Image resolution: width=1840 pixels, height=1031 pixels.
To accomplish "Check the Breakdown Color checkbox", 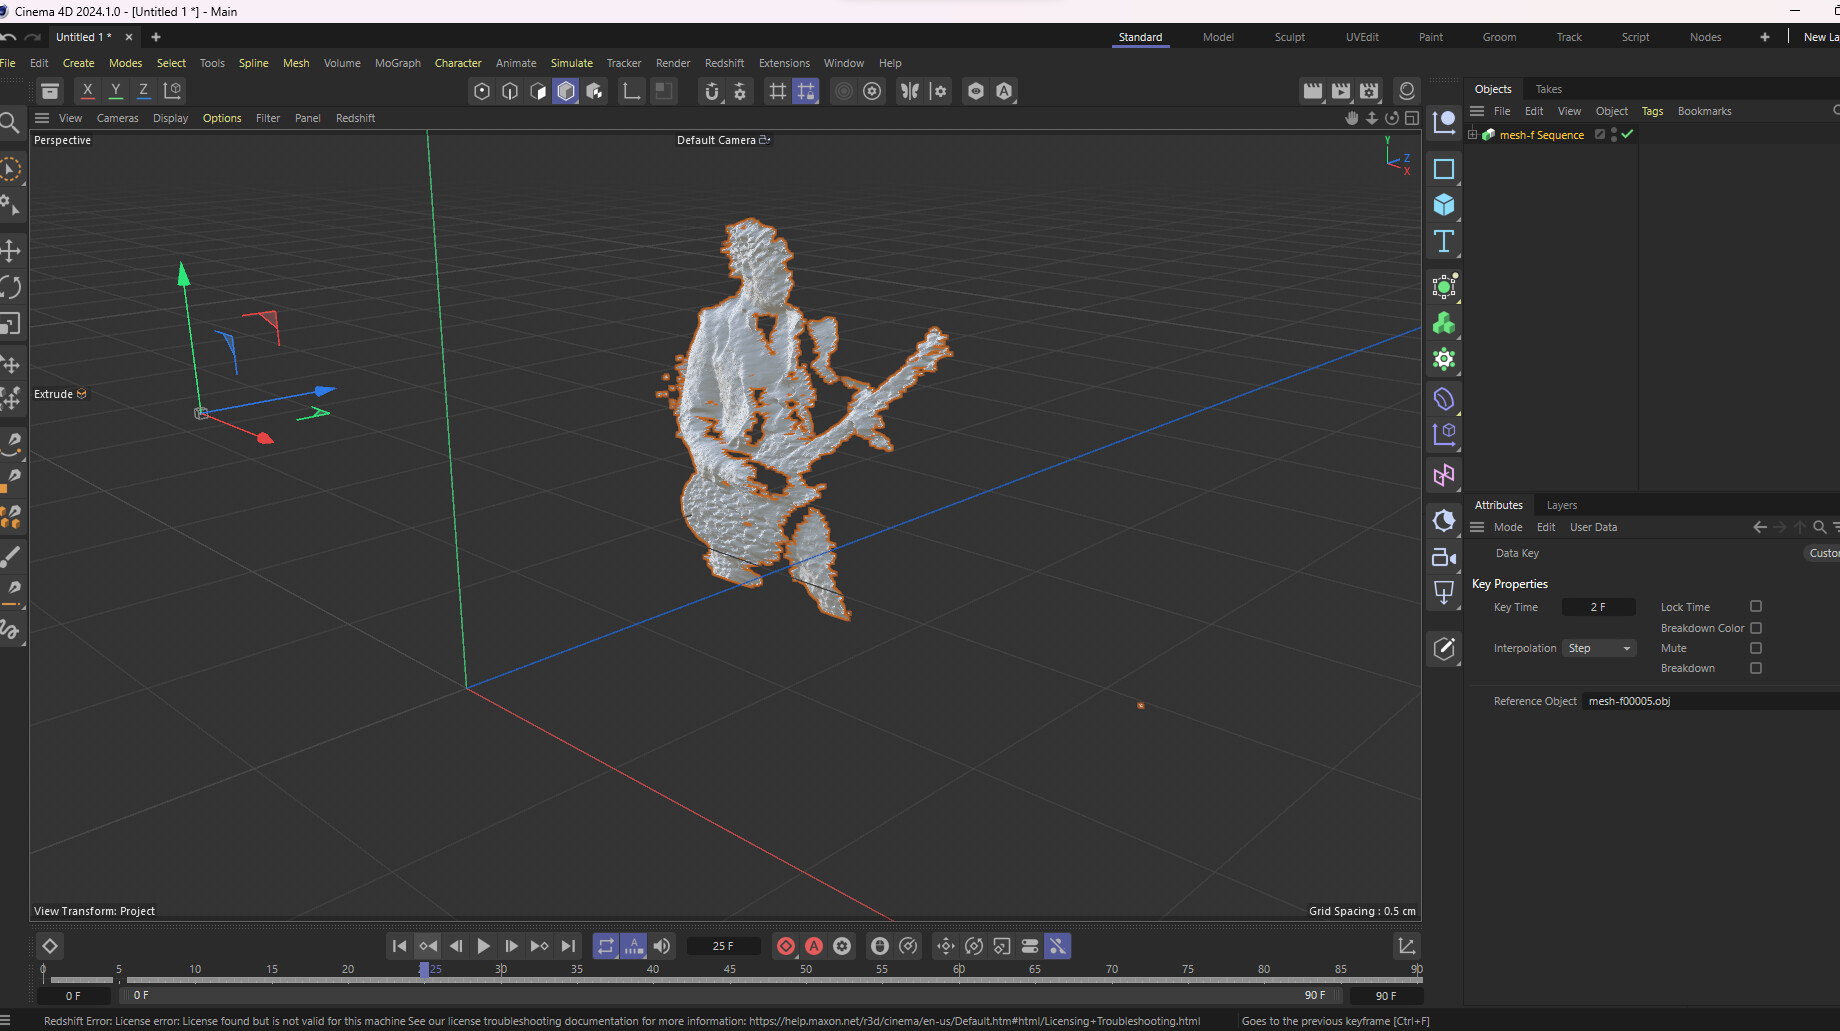I will (1755, 628).
